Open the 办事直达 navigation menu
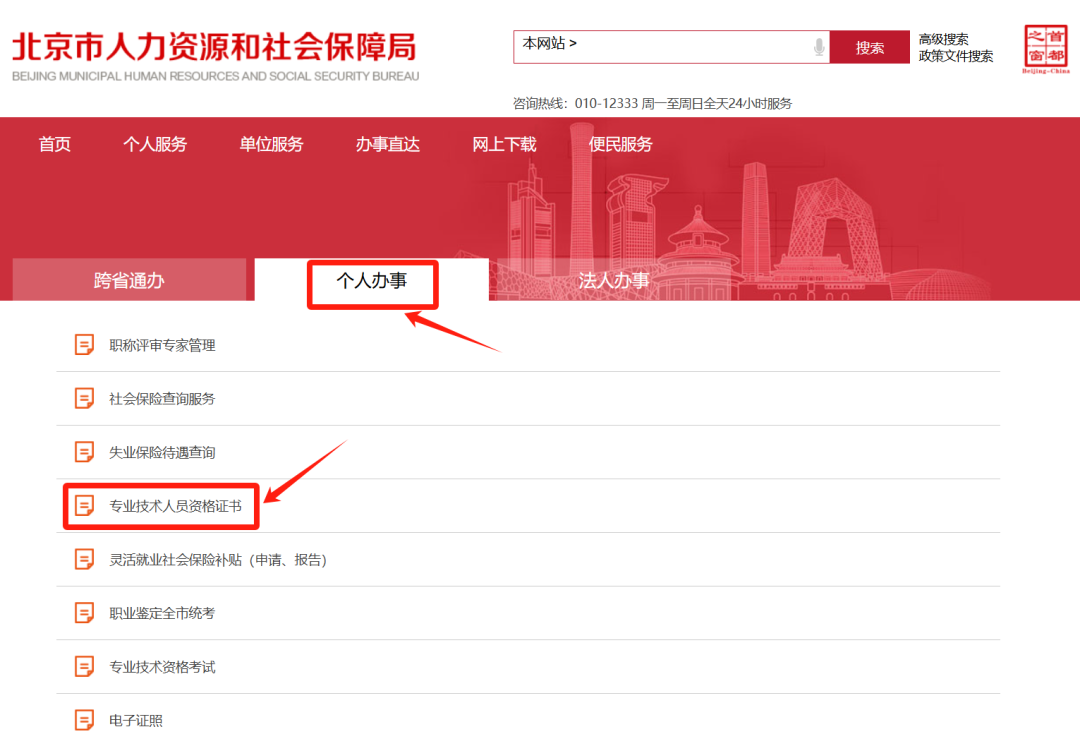This screenshot has height=733, width=1080. (x=388, y=144)
